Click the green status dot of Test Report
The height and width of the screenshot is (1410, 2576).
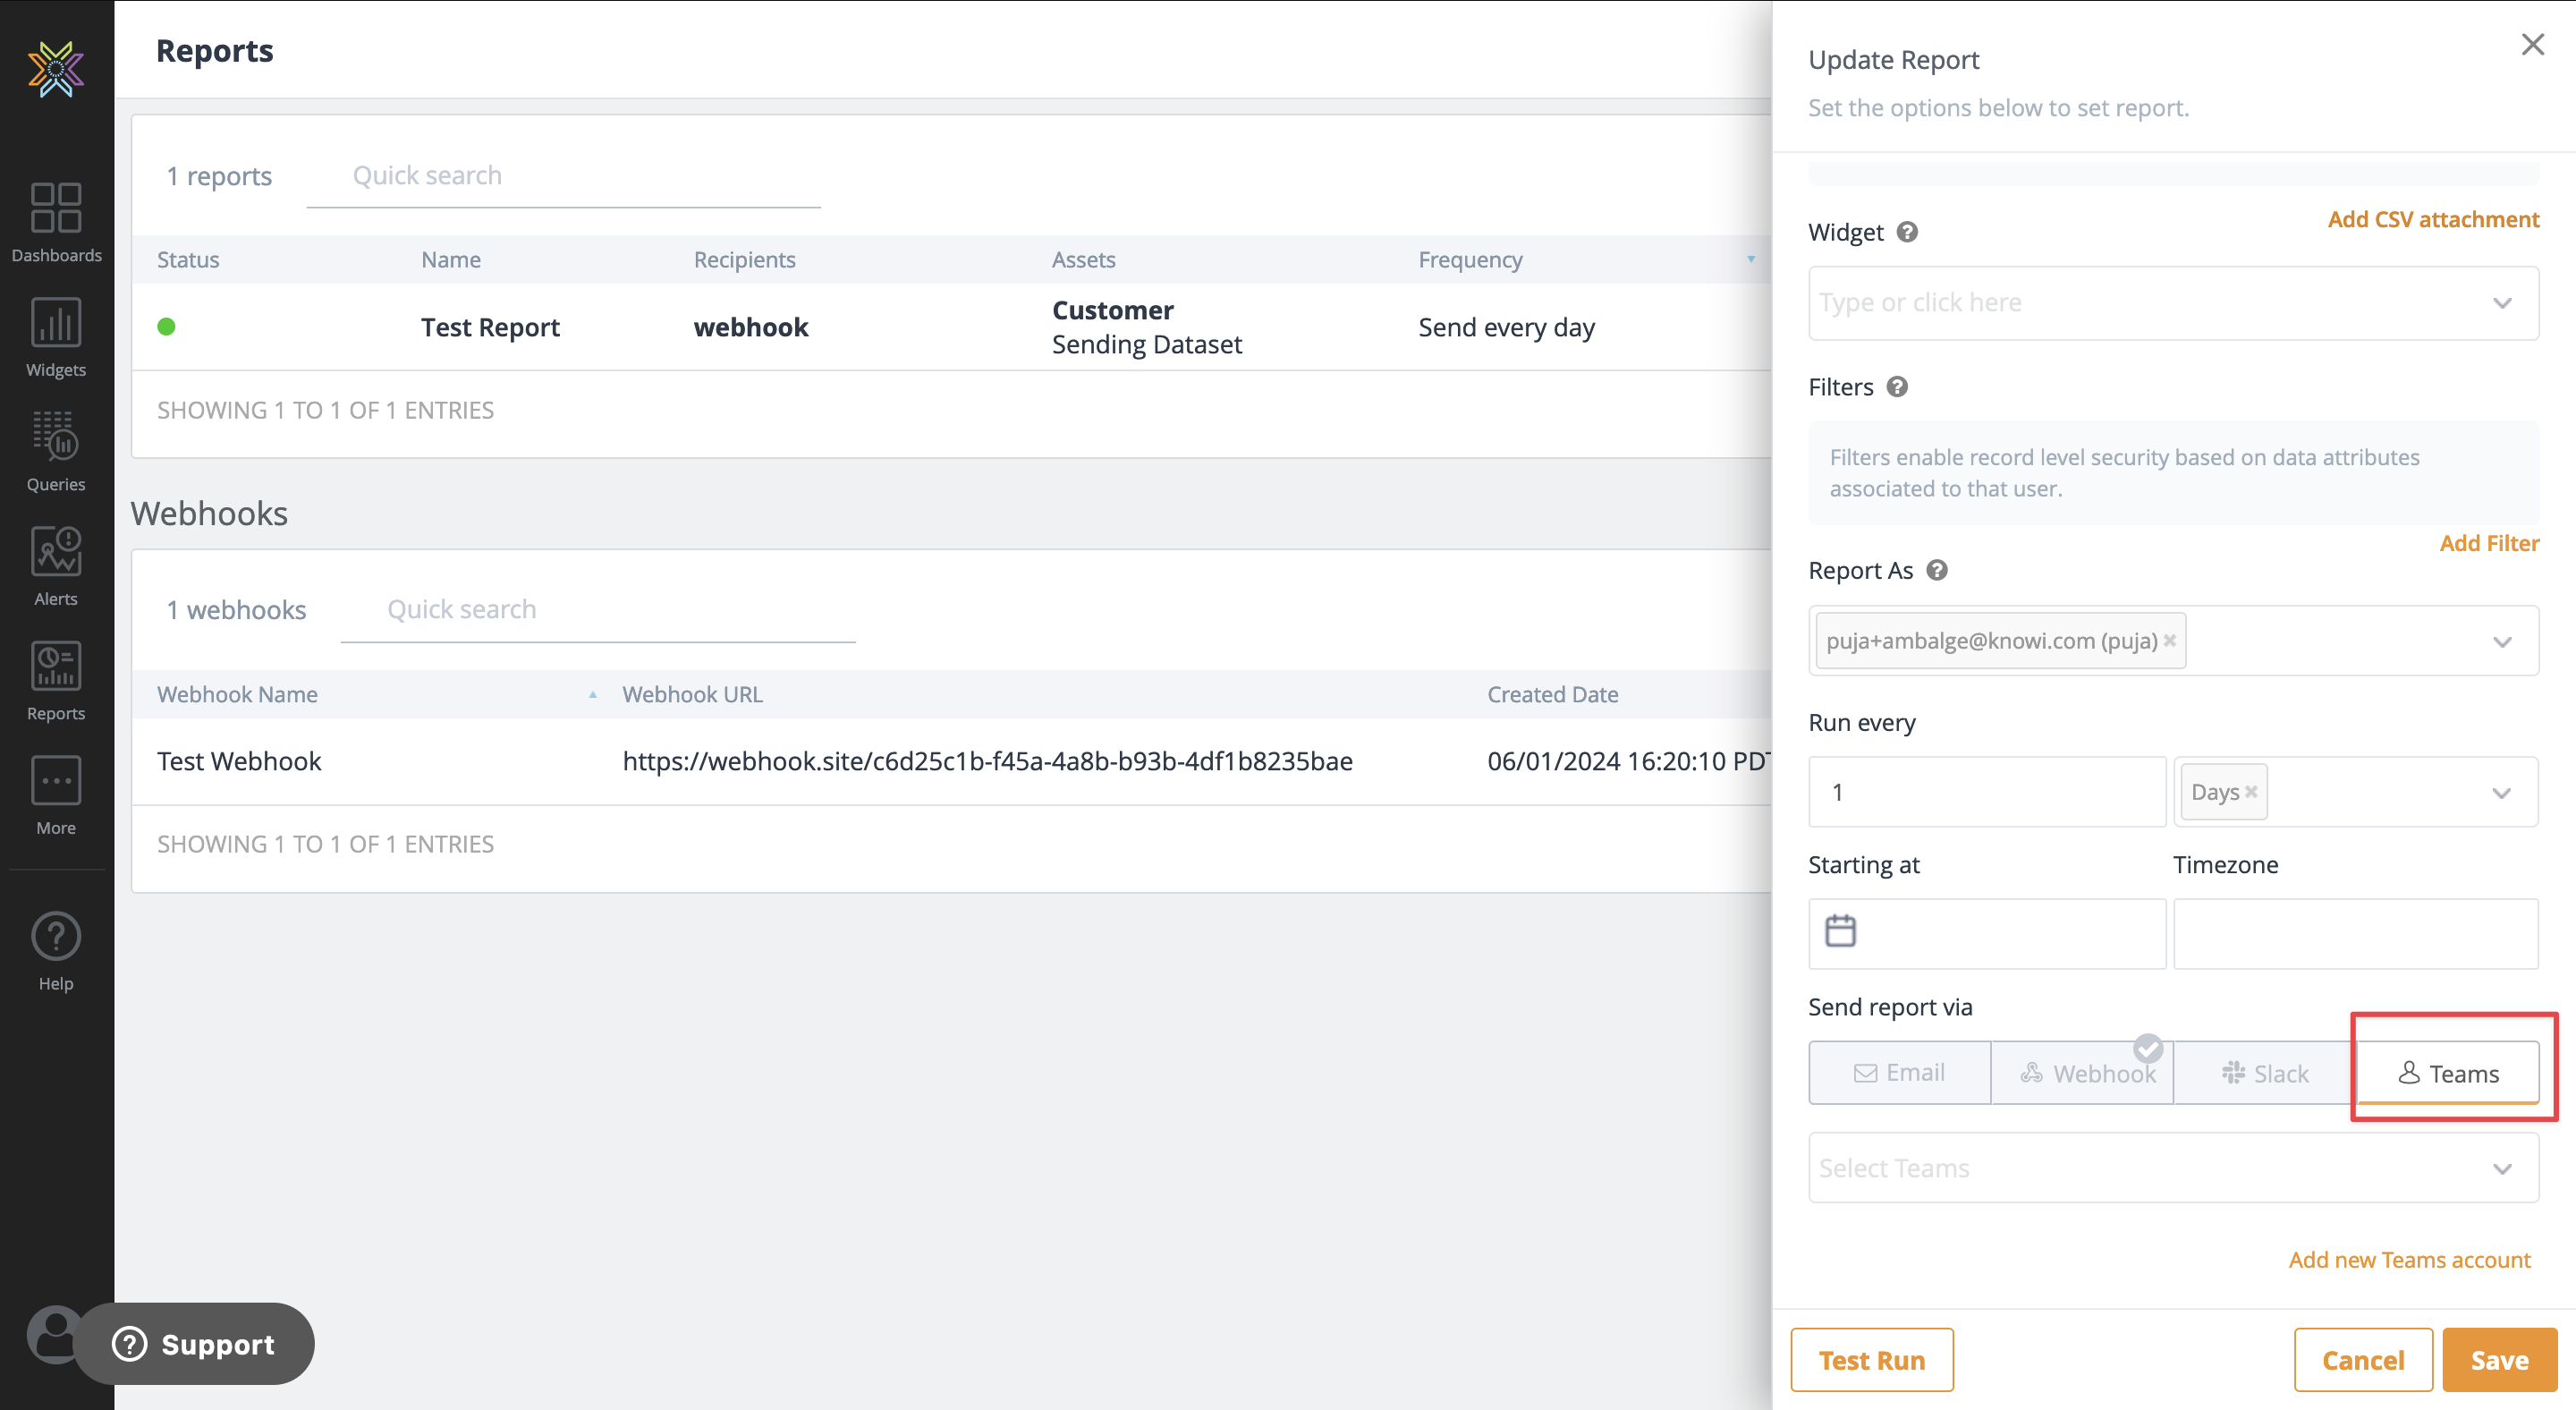167,327
